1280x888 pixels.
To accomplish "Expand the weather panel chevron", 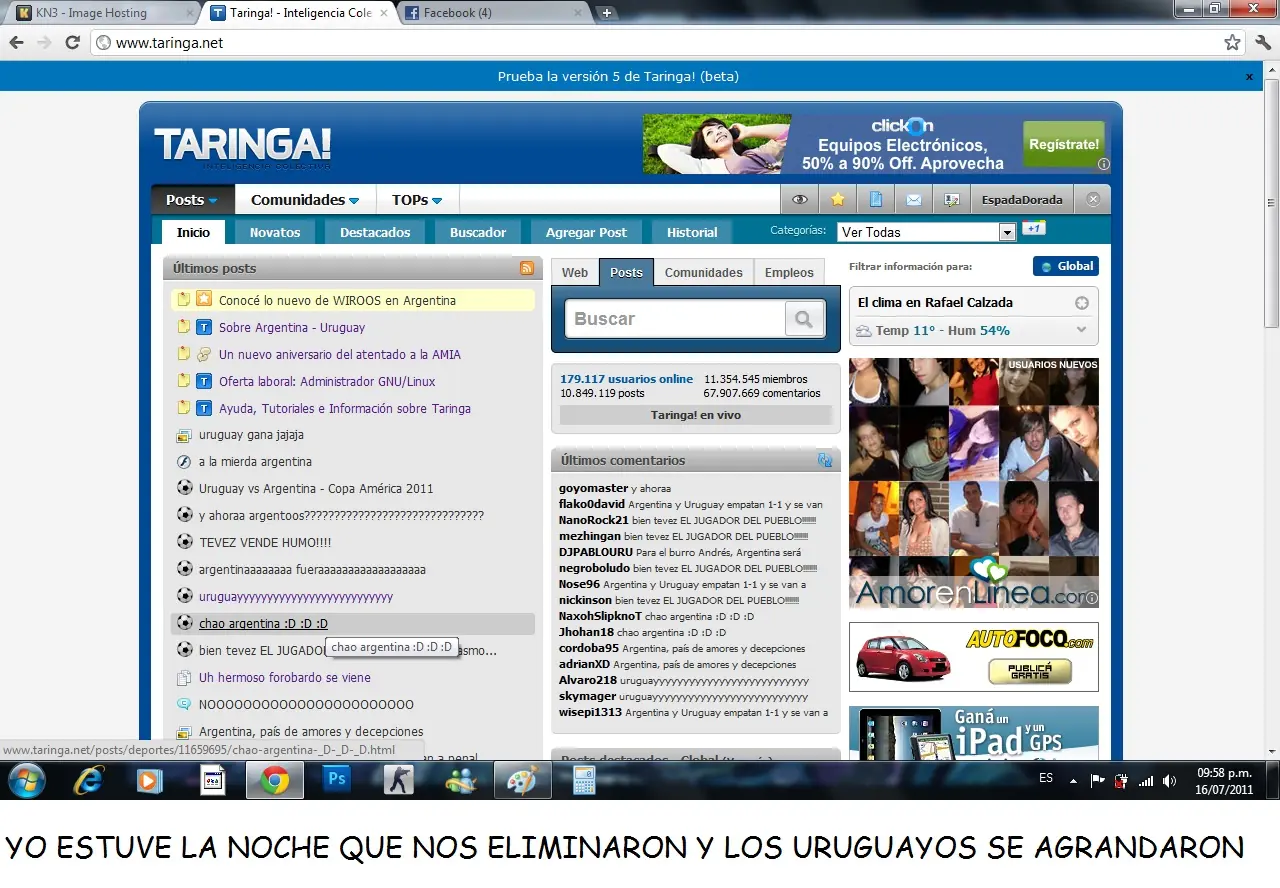I will pyautogui.click(x=1081, y=330).
